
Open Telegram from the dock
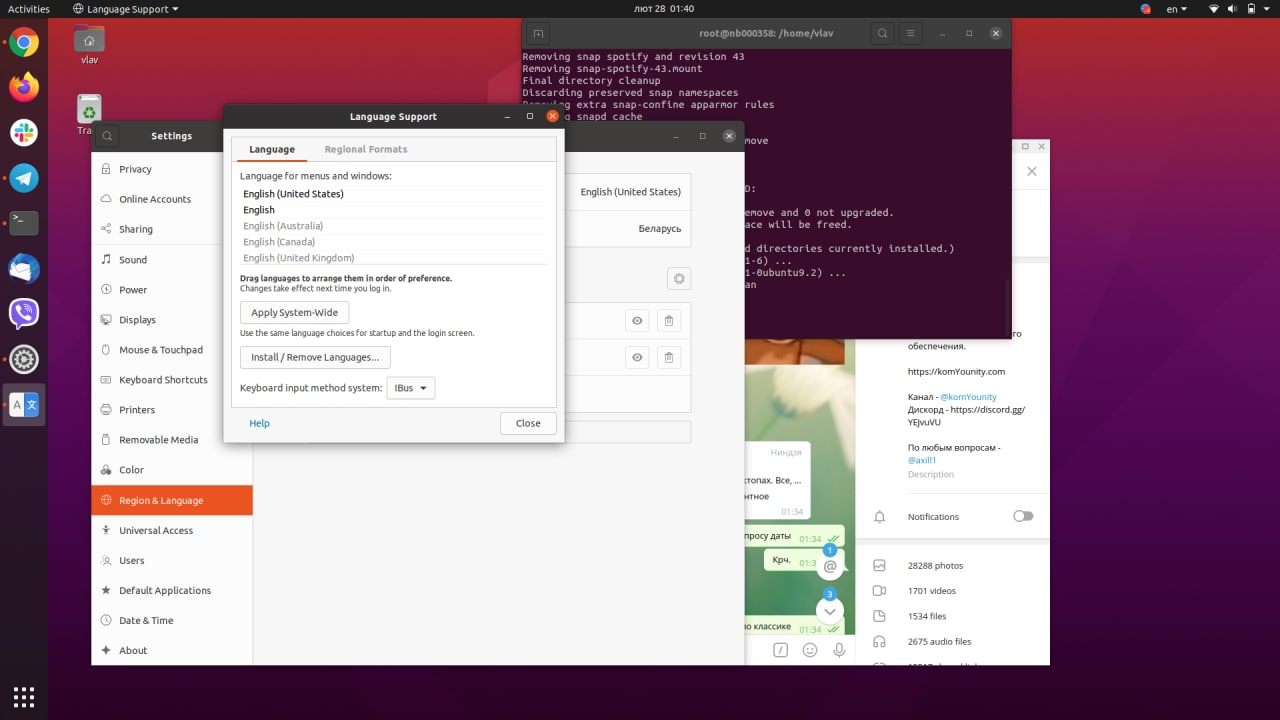[x=24, y=178]
